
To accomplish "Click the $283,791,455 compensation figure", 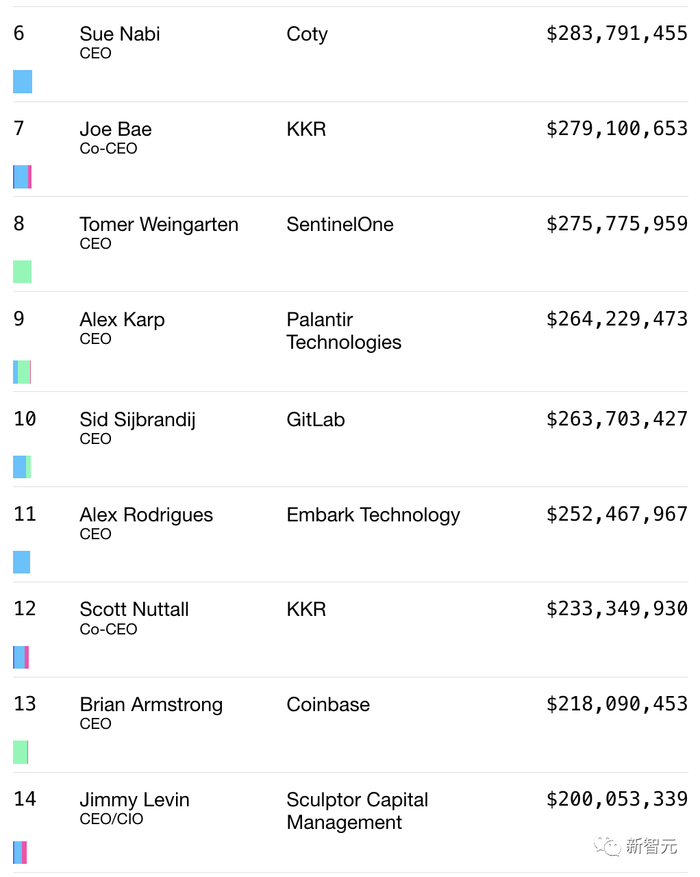I will pos(616,34).
